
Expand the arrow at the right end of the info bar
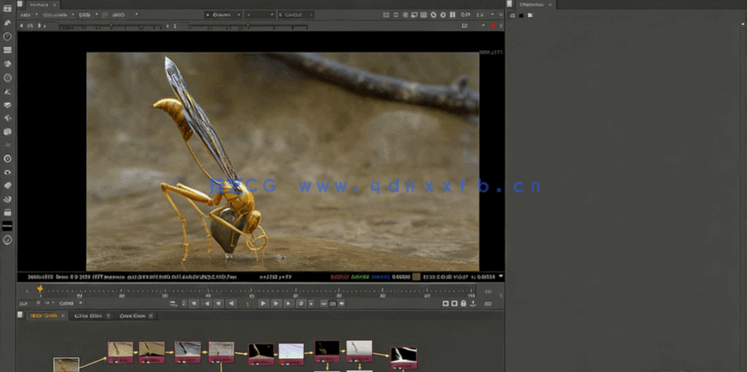tap(501, 276)
